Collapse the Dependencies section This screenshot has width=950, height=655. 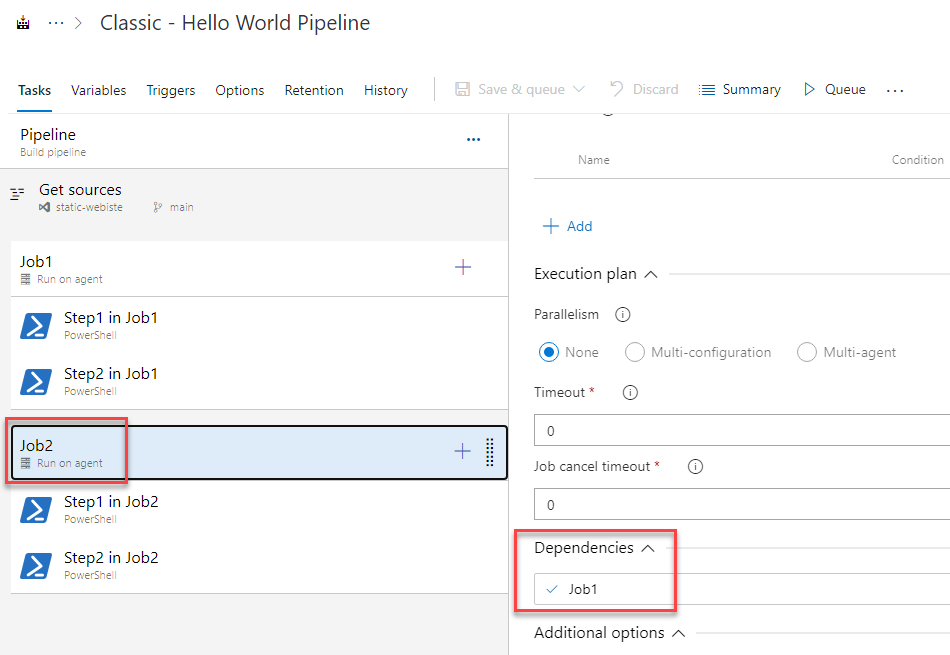click(x=648, y=548)
